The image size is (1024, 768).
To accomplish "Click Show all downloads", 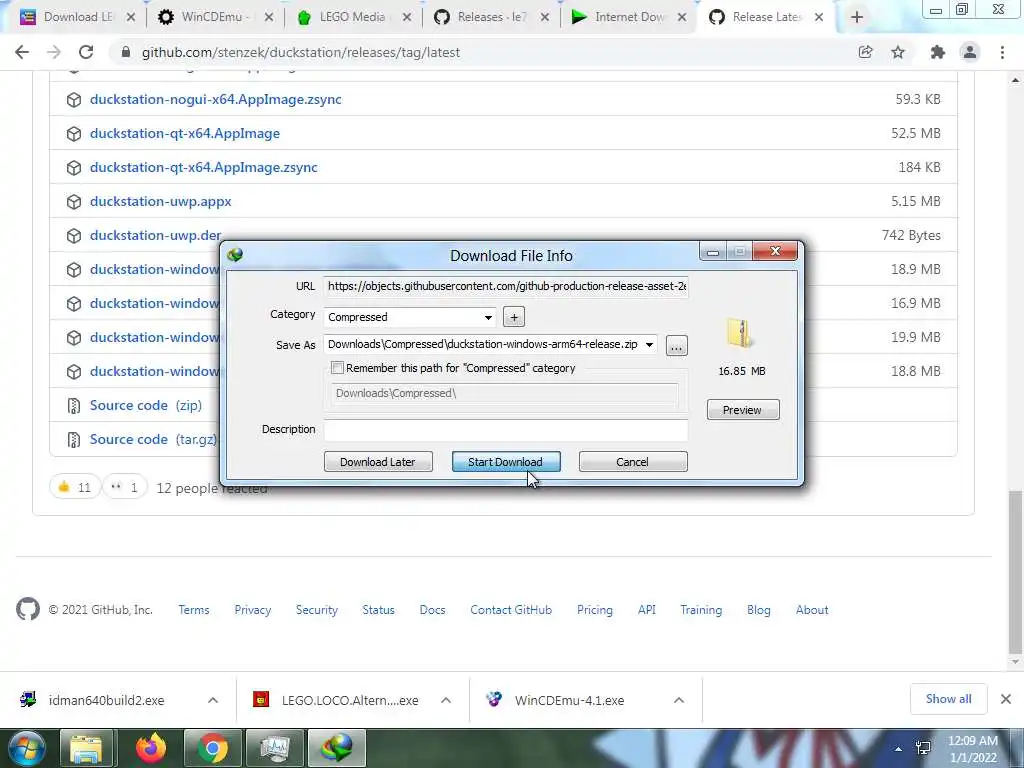I will coord(948,699).
